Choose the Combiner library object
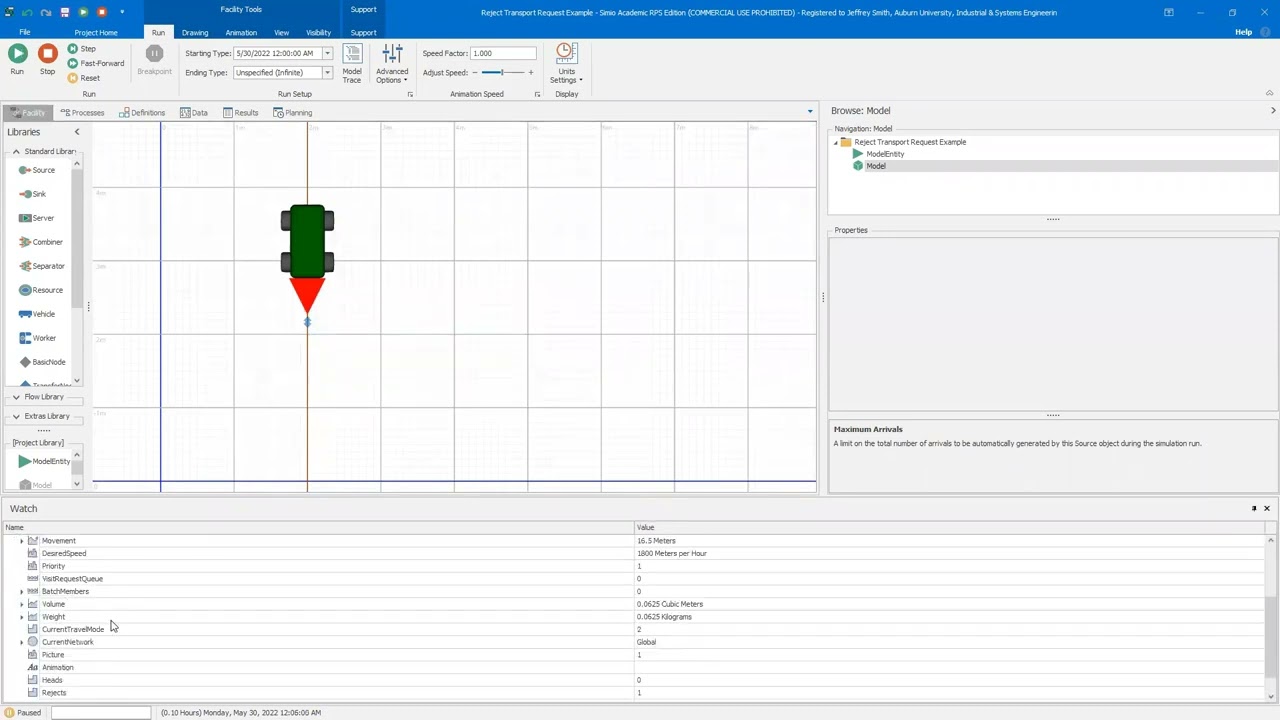This screenshot has width=1280, height=720. 40,242
